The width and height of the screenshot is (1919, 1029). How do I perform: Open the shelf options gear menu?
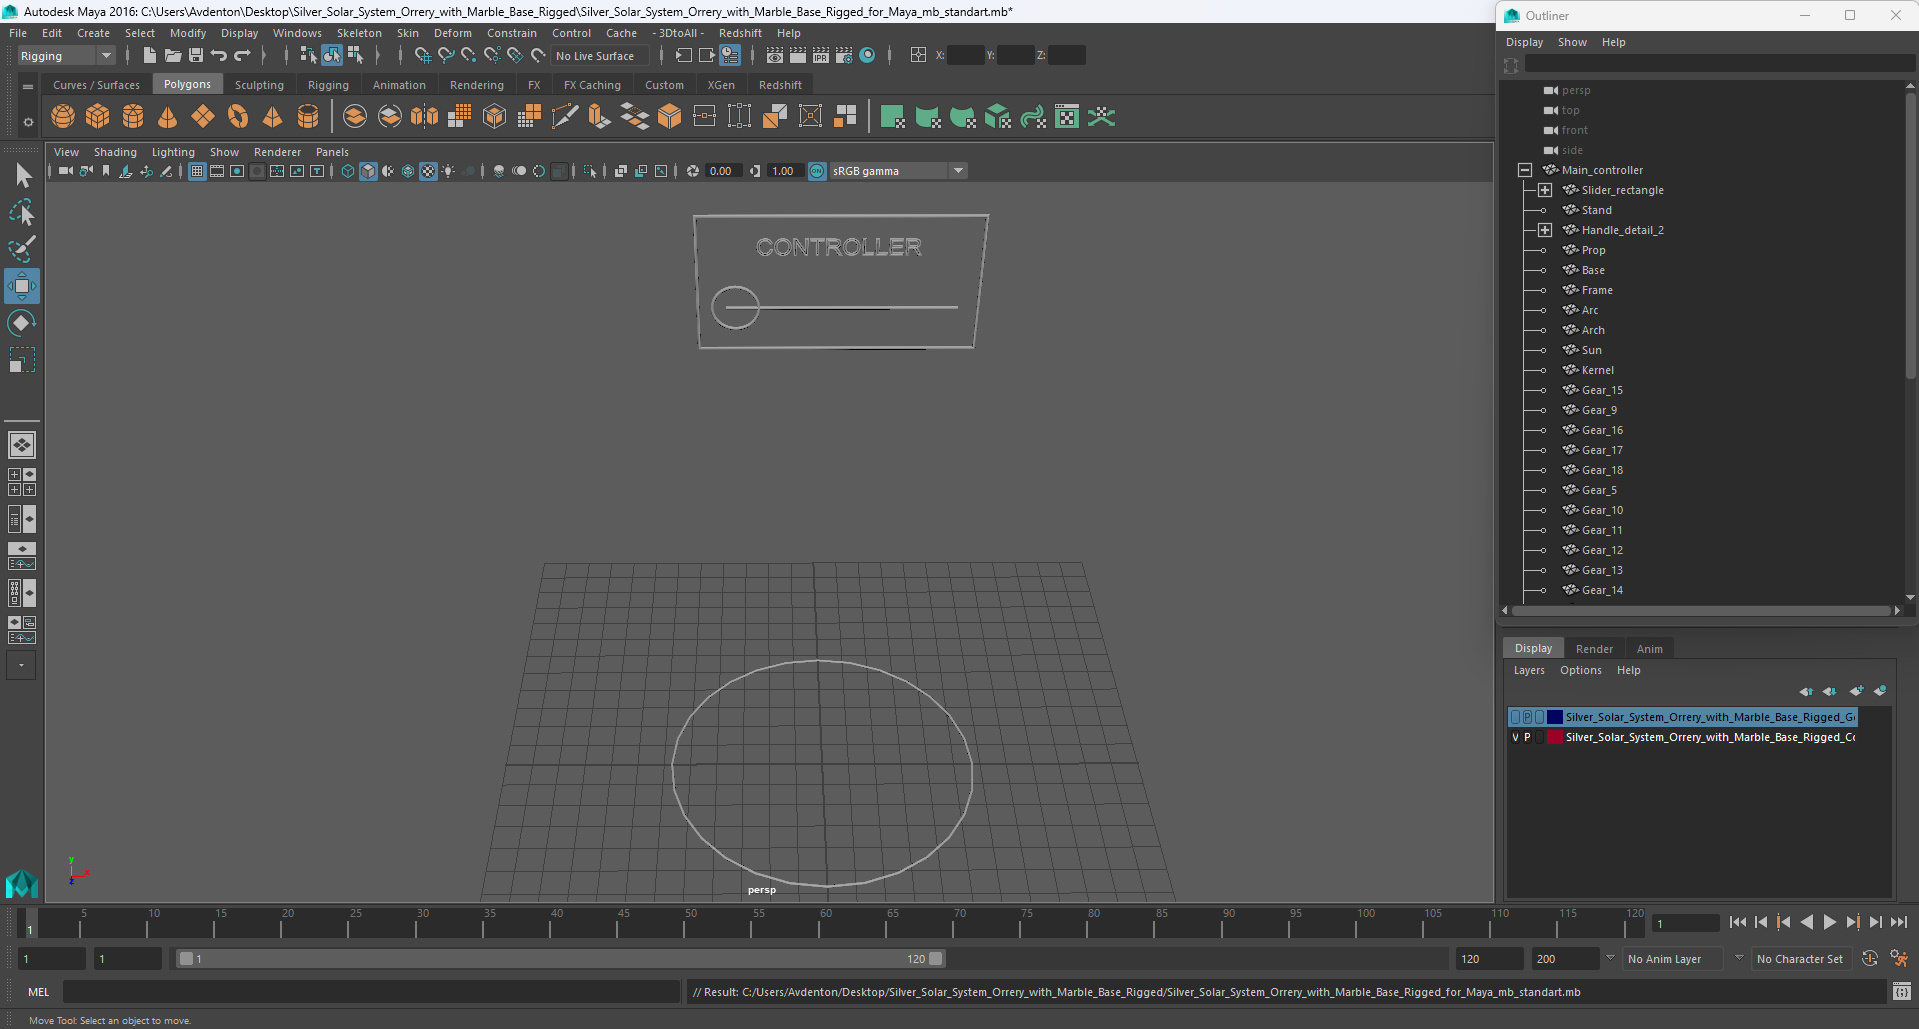pos(28,122)
